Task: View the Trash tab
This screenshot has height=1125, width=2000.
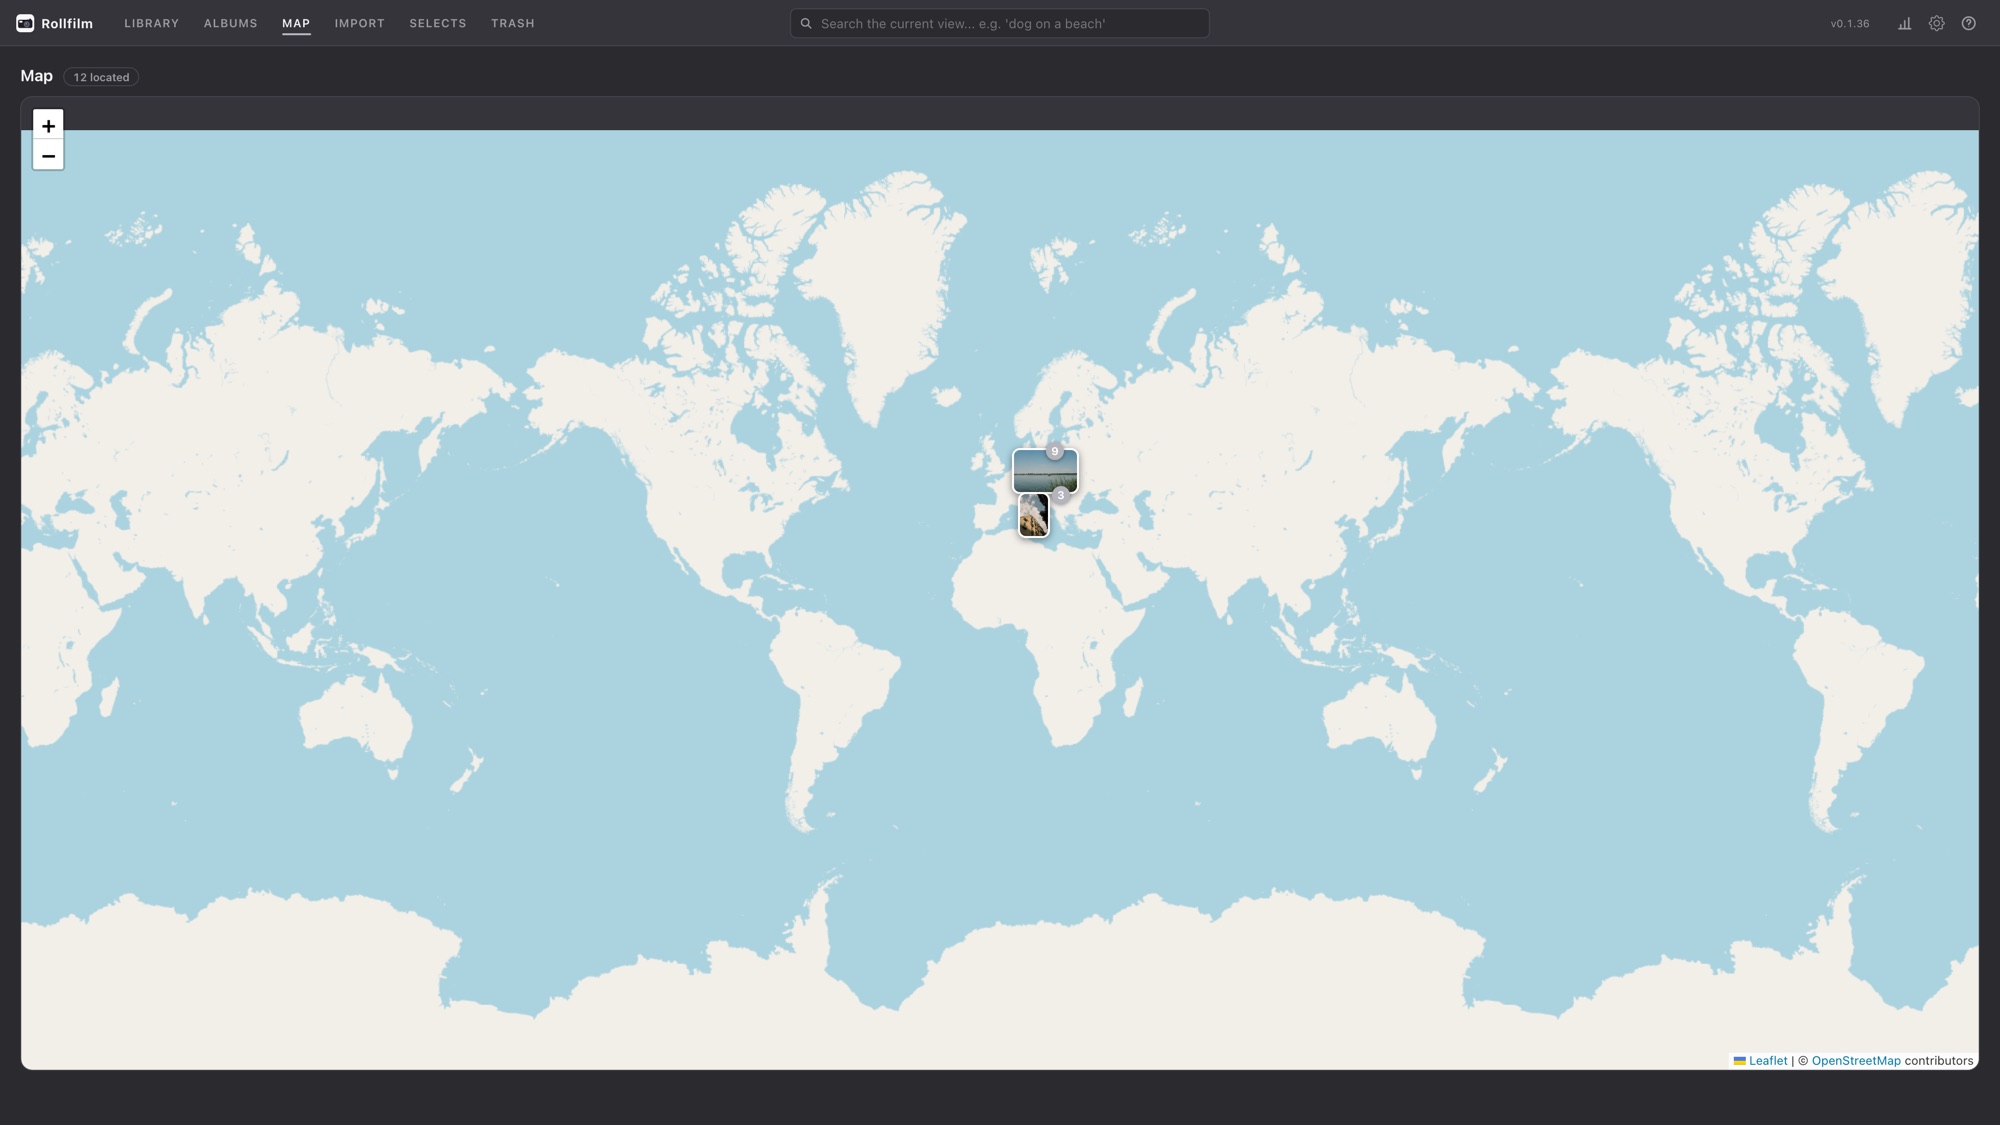Action: (x=512, y=23)
